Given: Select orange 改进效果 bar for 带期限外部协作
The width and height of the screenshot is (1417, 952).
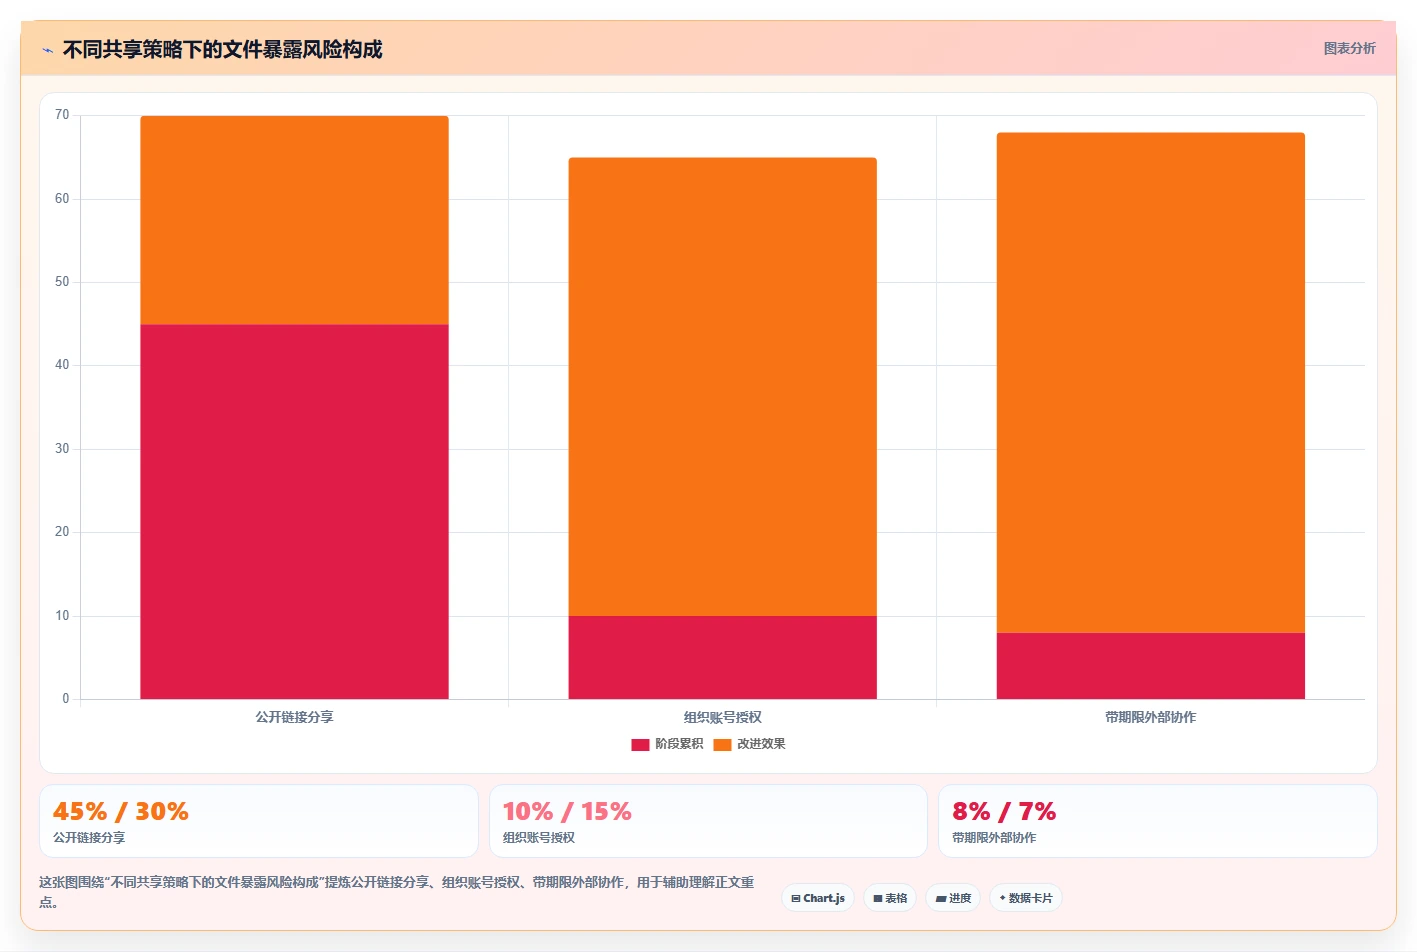Looking at the screenshot, I should click(1150, 382).
